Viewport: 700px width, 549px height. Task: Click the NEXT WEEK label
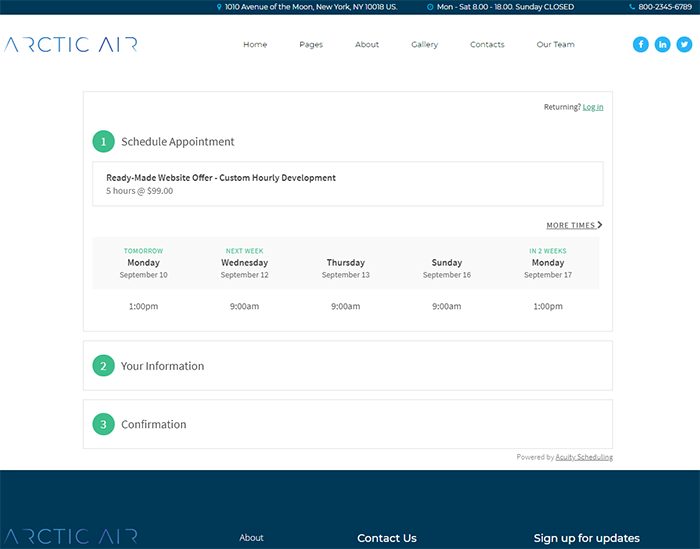tap(244, 251)
